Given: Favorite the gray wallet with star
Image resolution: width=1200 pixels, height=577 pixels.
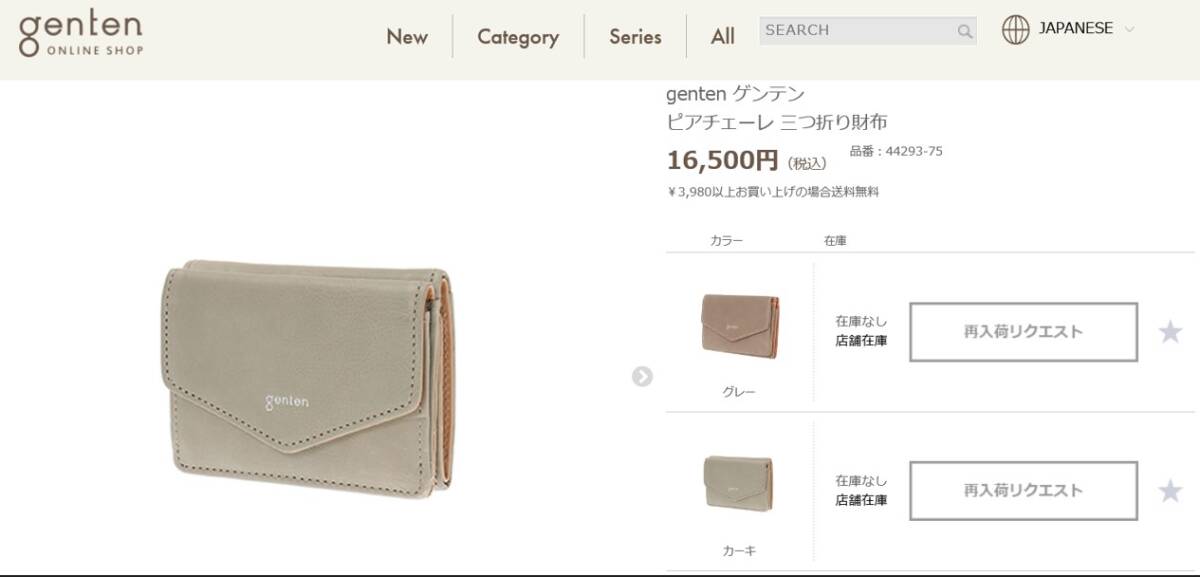Looking at the screenshot, I should (1170, 332).
